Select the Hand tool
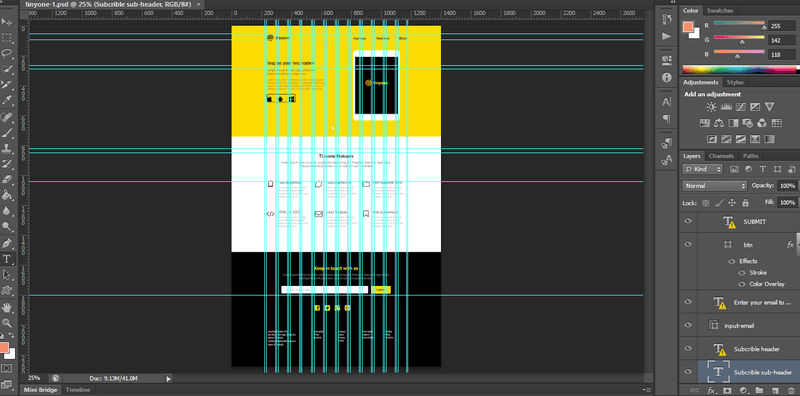The width and height of the screenshot is (800, 396). click(7, 307)
